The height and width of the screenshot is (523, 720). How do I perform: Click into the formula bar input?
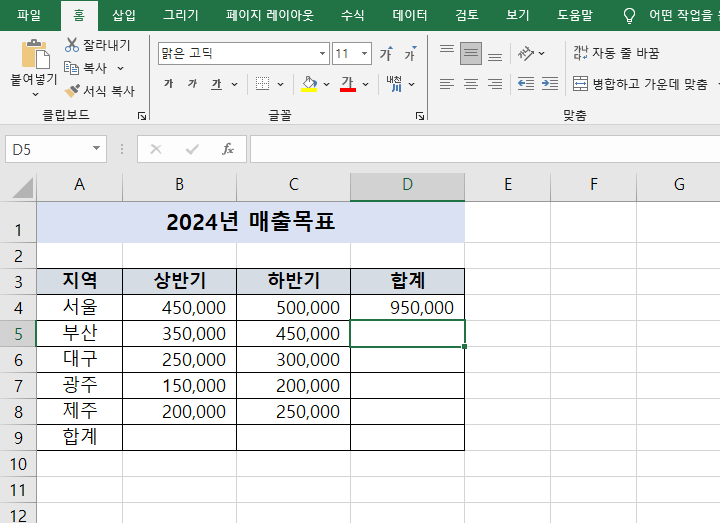485,149
